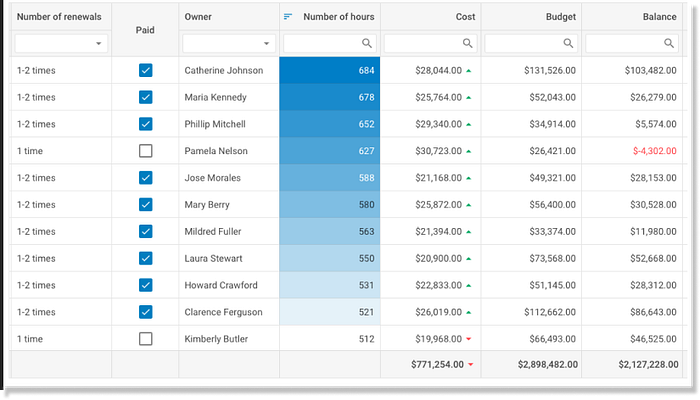Viewport: 700px width, 400px height.
Task: Click green up arrow beside $25,764.00 cost
Action: coord(469,97)
